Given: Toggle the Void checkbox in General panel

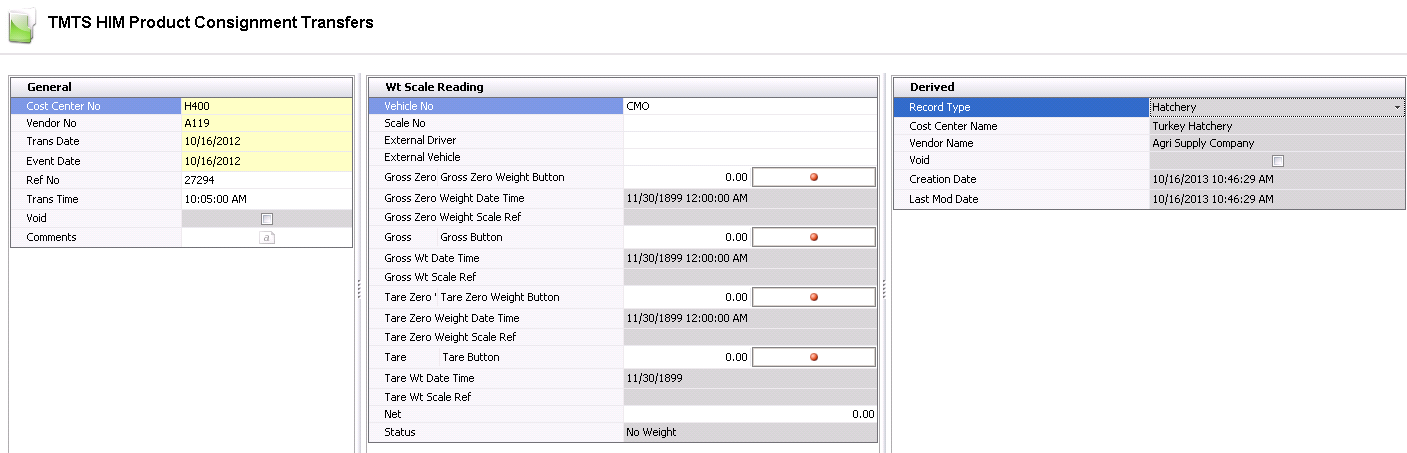Looking at the screenshot, I should [x=266, y=219].
